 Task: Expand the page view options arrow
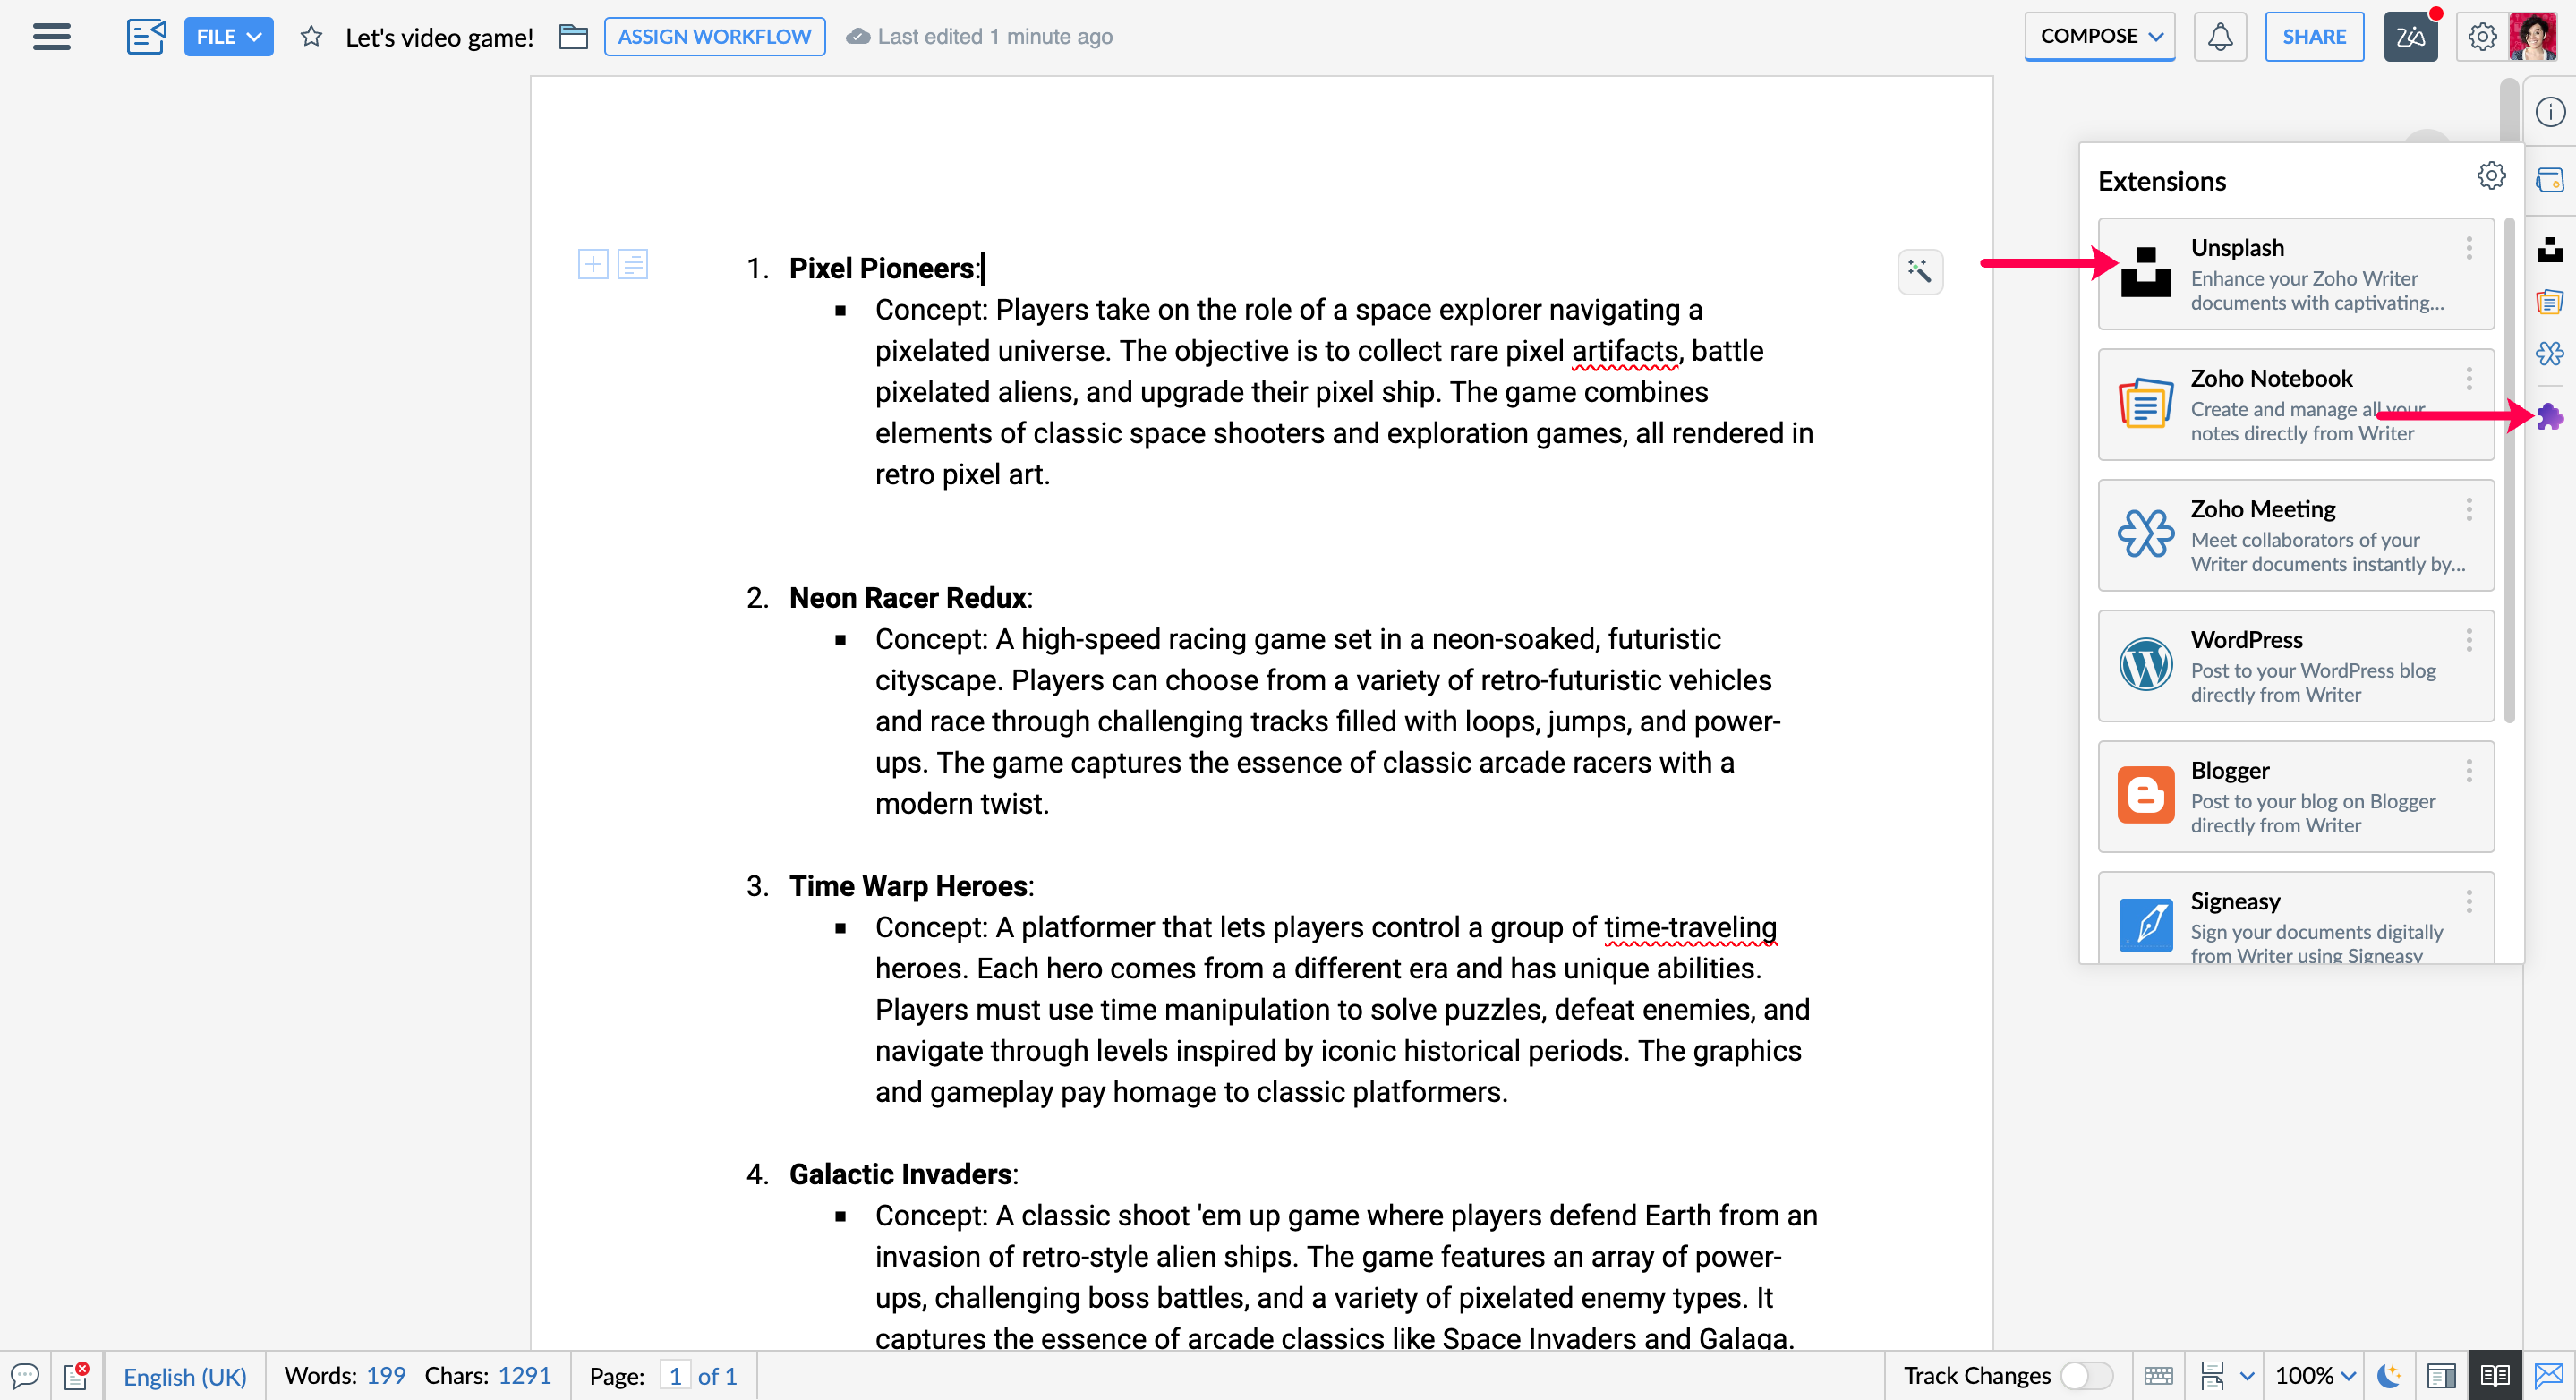point(2247,1376)
